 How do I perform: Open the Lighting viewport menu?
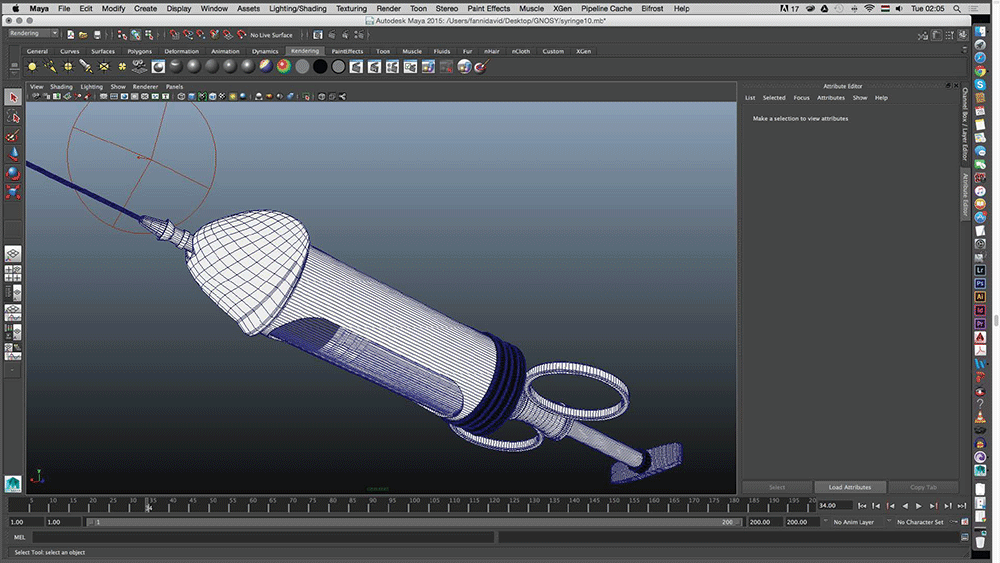tap(91, 87)
